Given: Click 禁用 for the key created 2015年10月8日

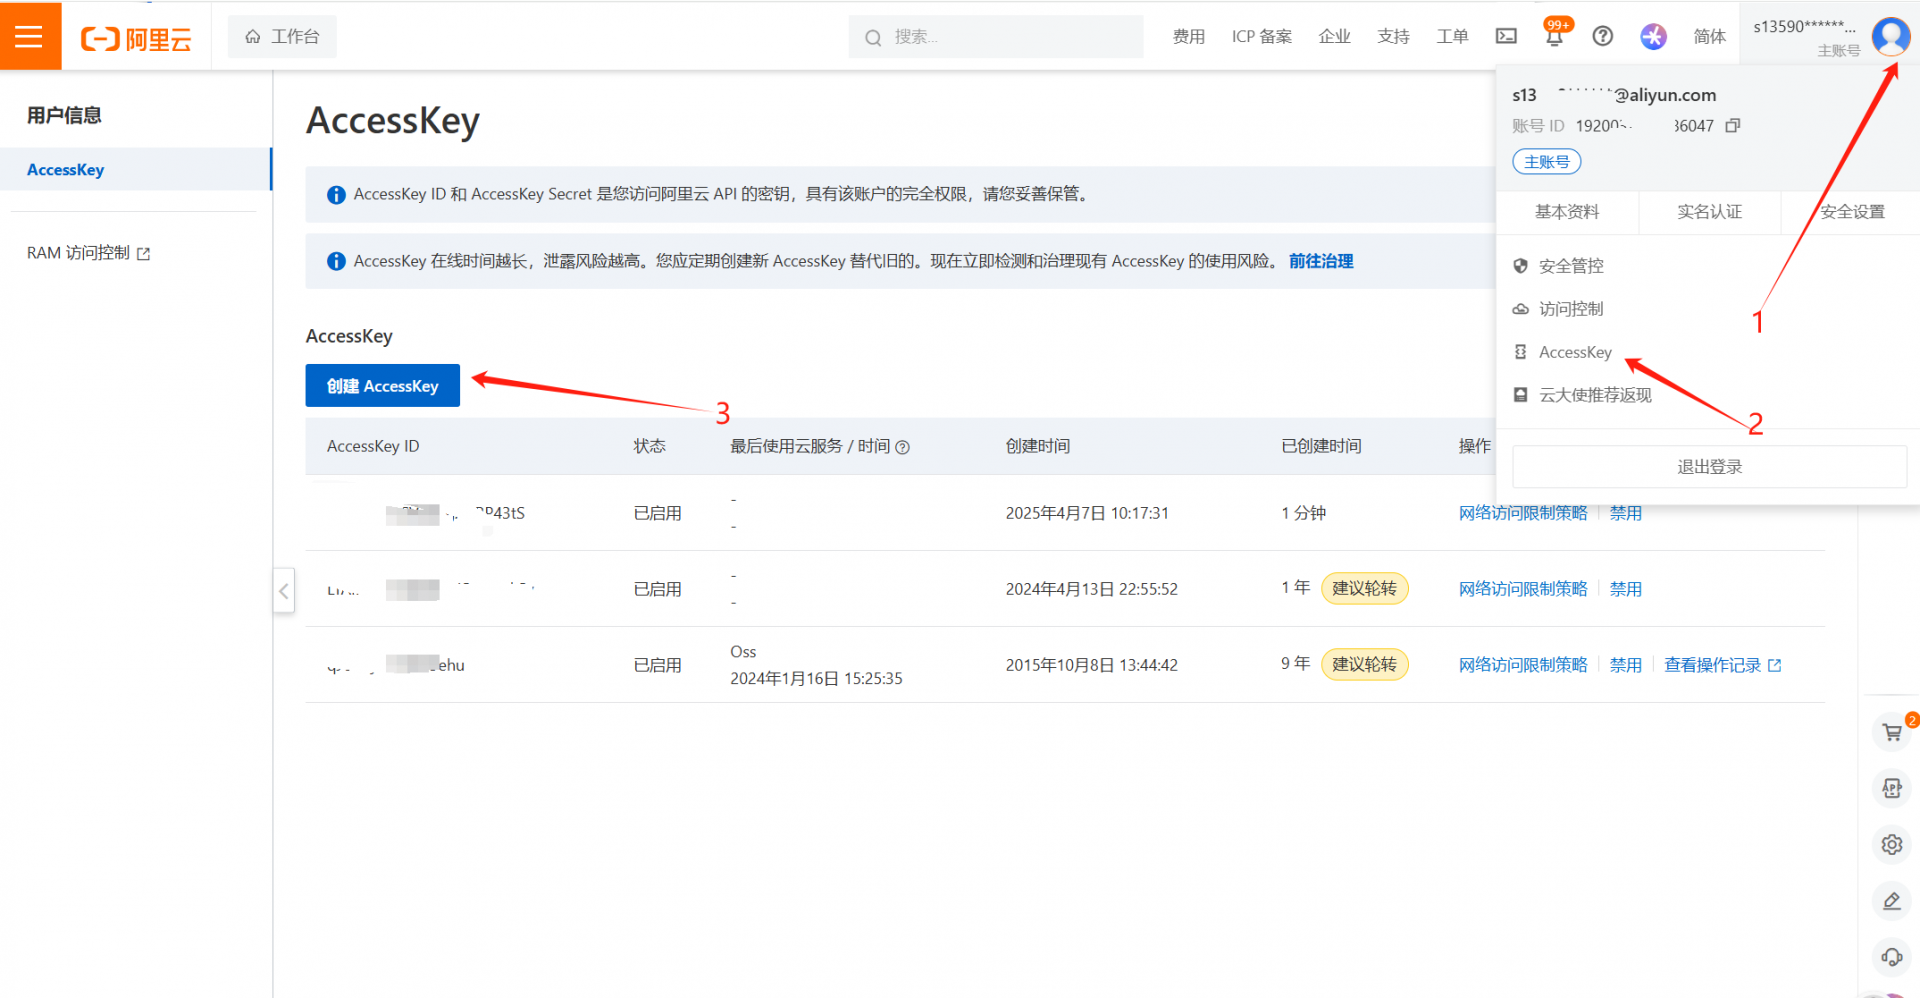Looking at the screenshot, I should (1626, 665).
